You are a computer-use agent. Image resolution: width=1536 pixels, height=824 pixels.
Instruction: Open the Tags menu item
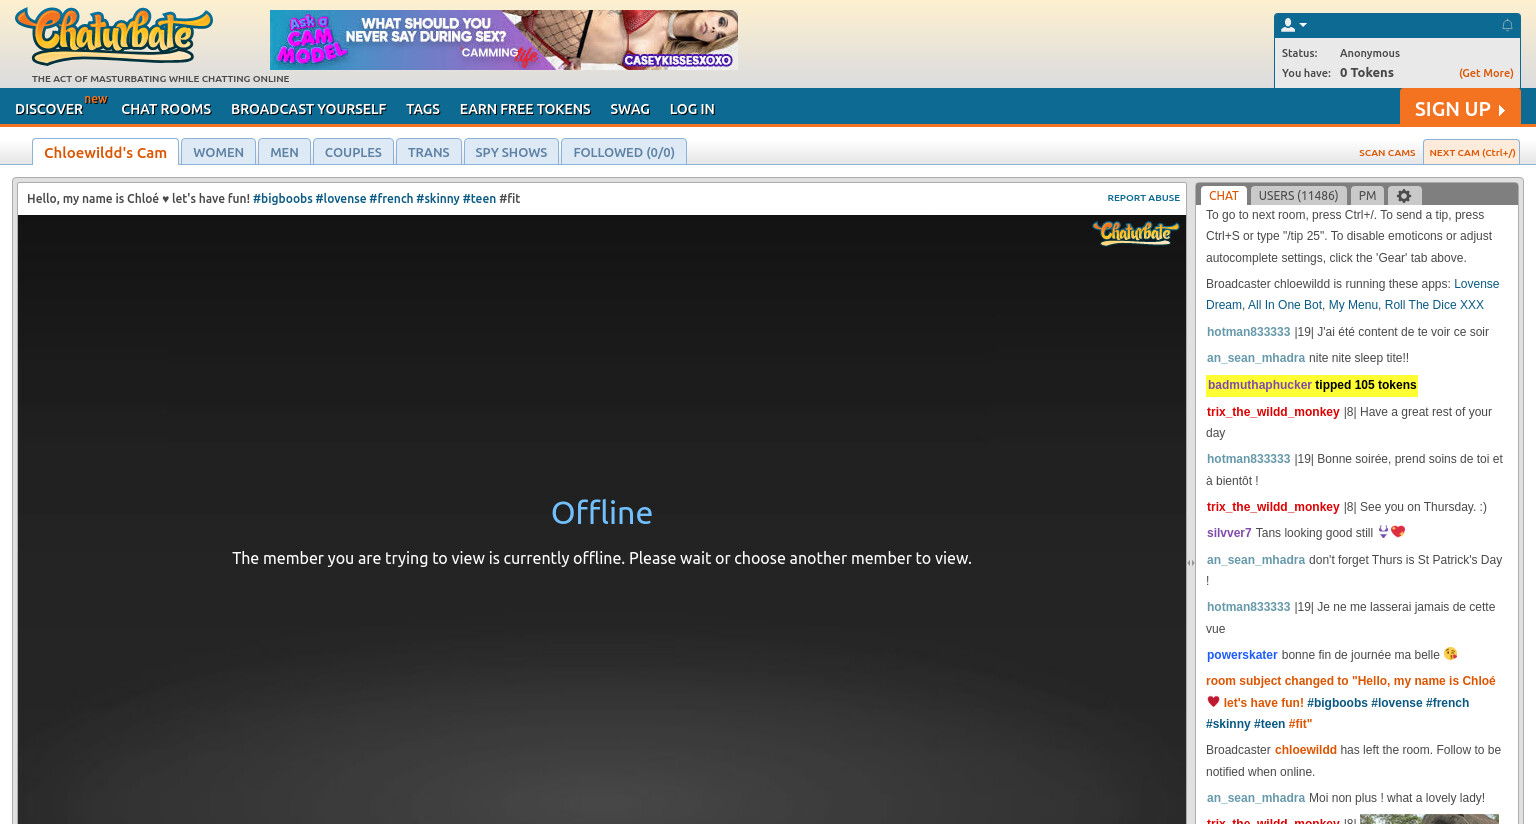point(423,109)
